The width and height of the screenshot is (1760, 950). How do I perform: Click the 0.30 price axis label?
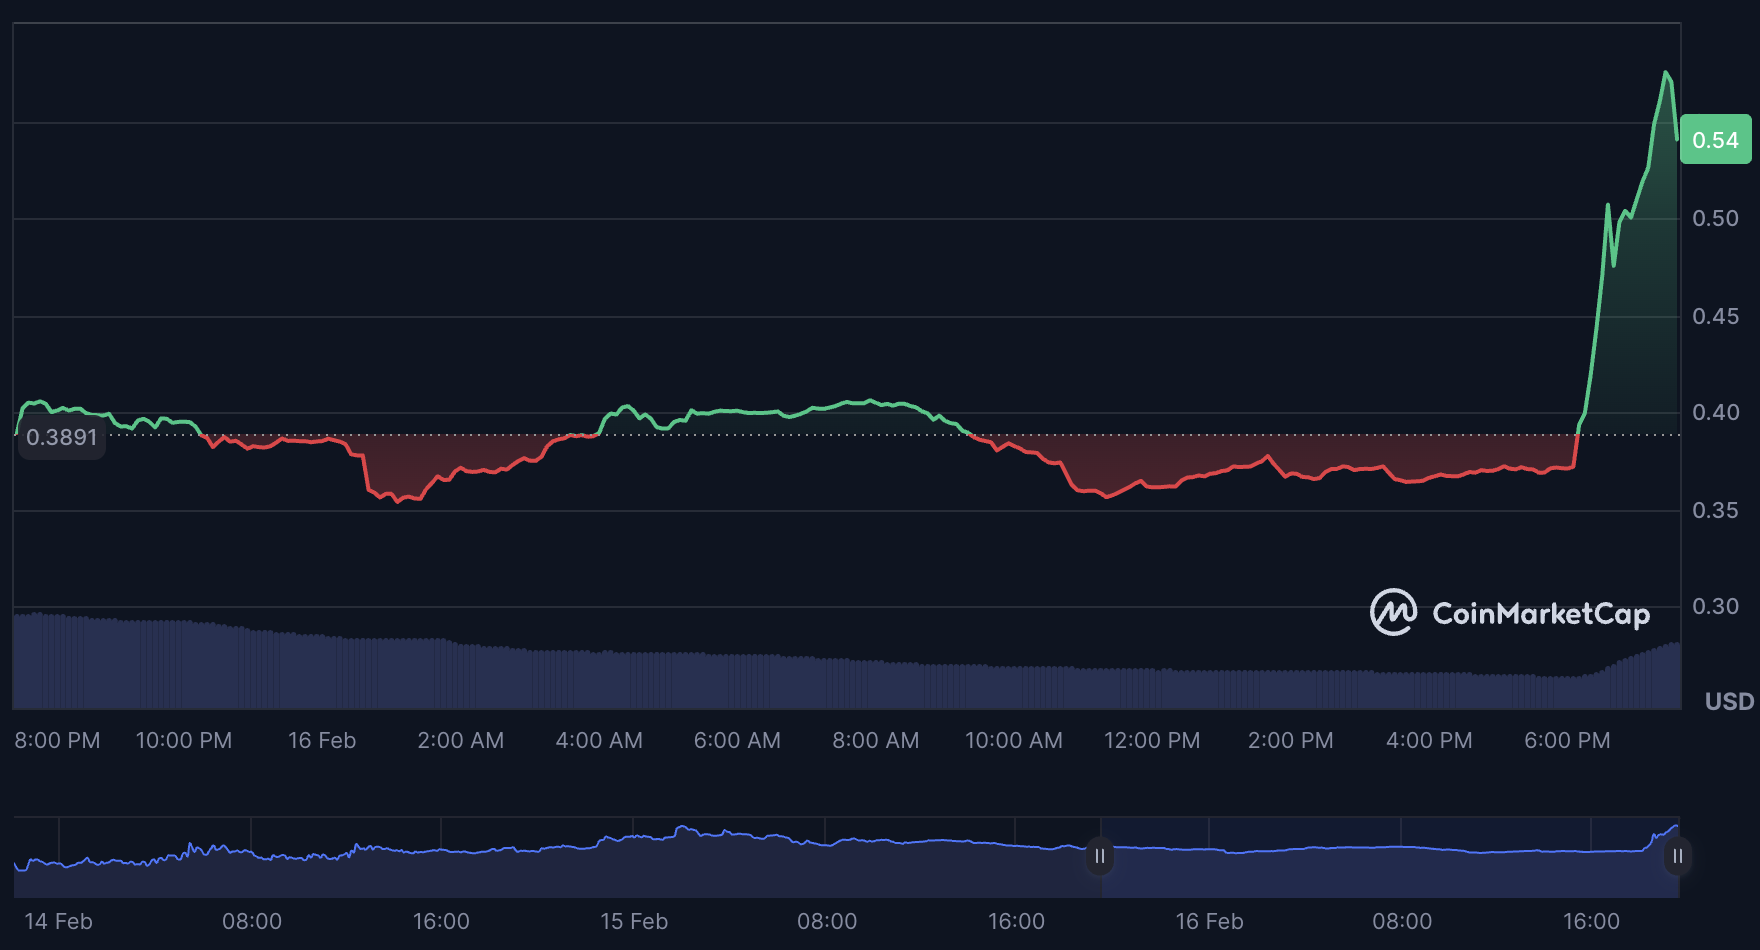pyautogui.click(x=1715, y=606)
